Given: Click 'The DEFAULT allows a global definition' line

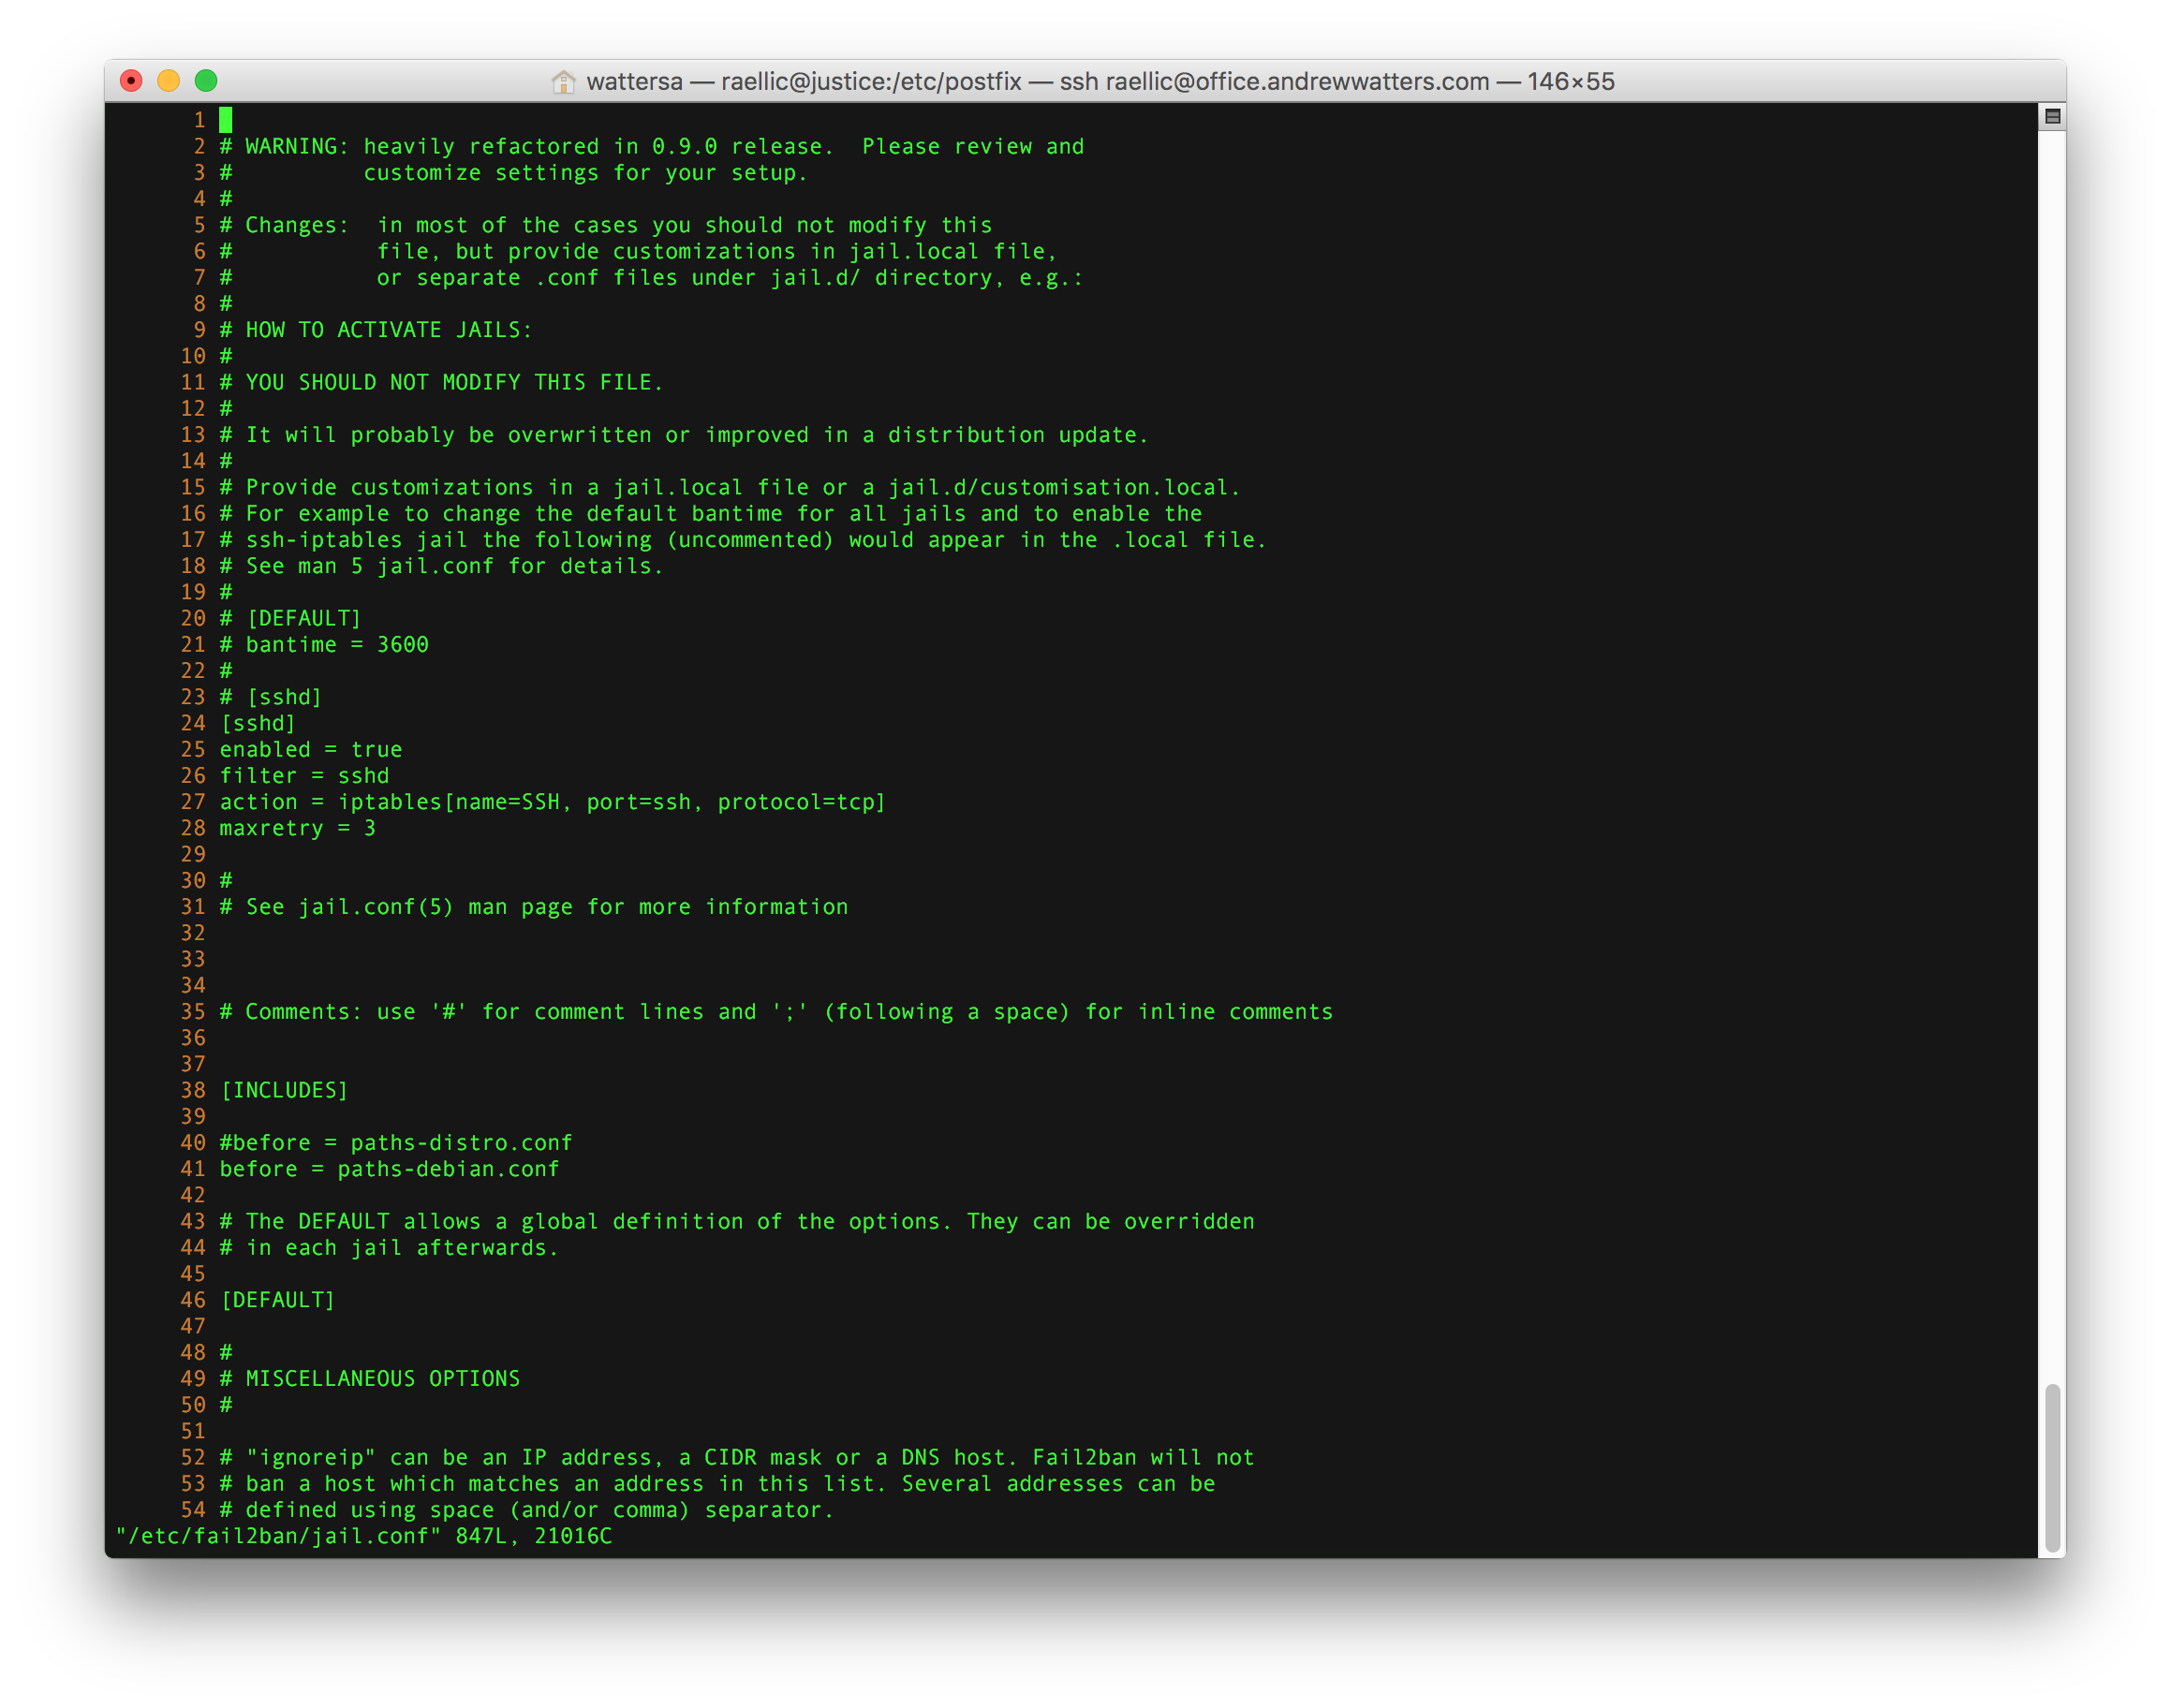Looking at the screenshot, I should click(x=737, y=1222).
